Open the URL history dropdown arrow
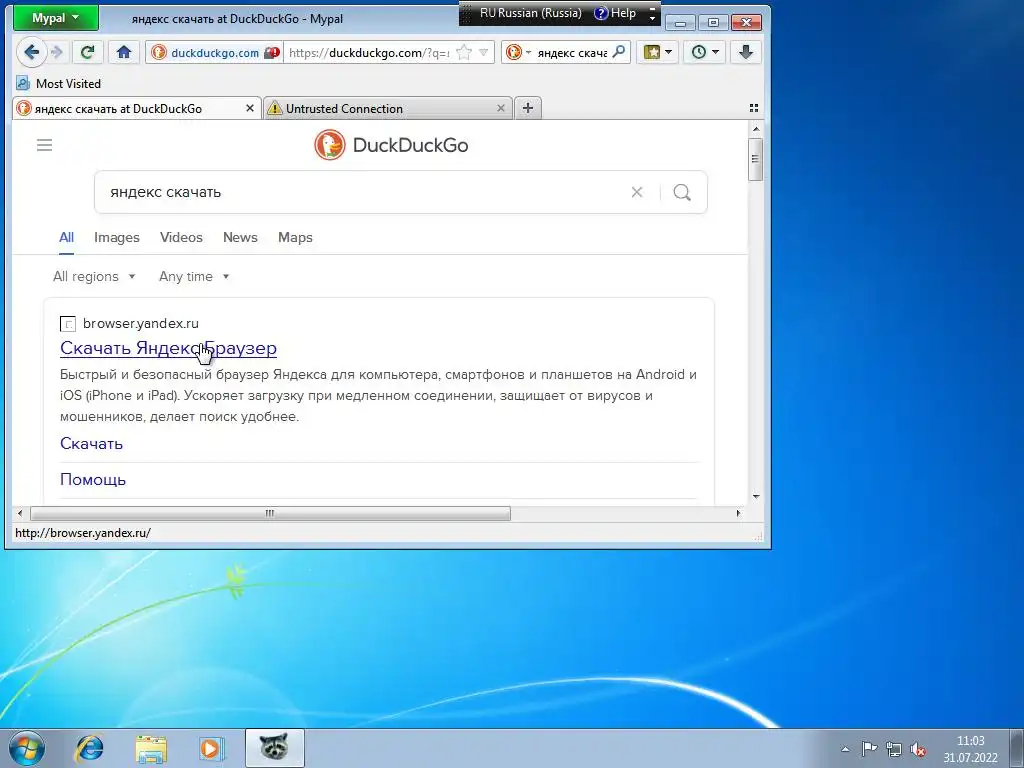 tap(484, 53)
